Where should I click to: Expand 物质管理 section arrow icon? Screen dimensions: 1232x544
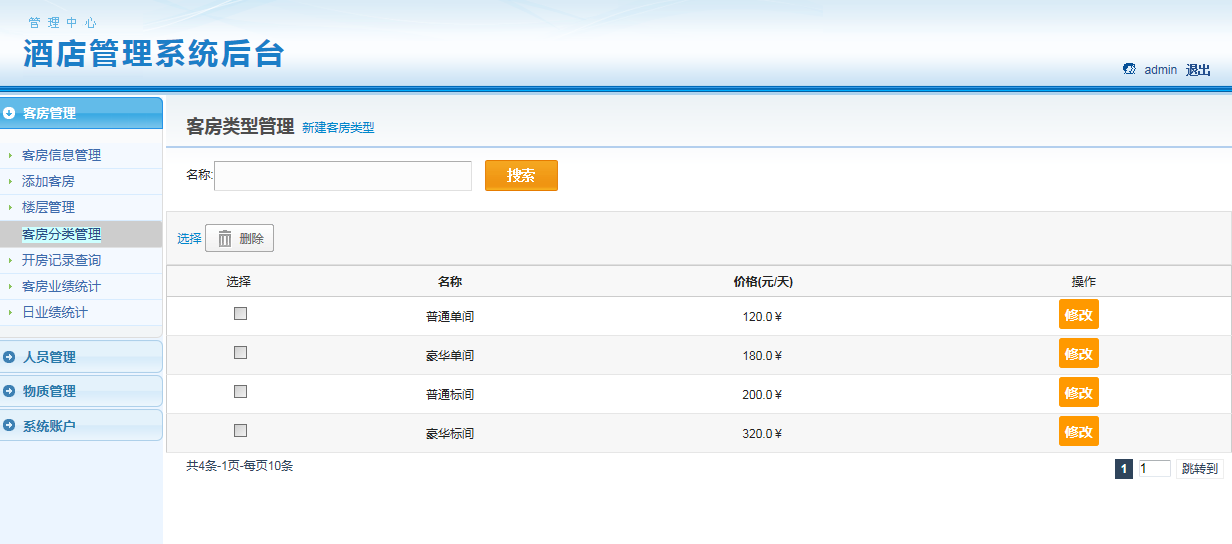pos(9,391)
